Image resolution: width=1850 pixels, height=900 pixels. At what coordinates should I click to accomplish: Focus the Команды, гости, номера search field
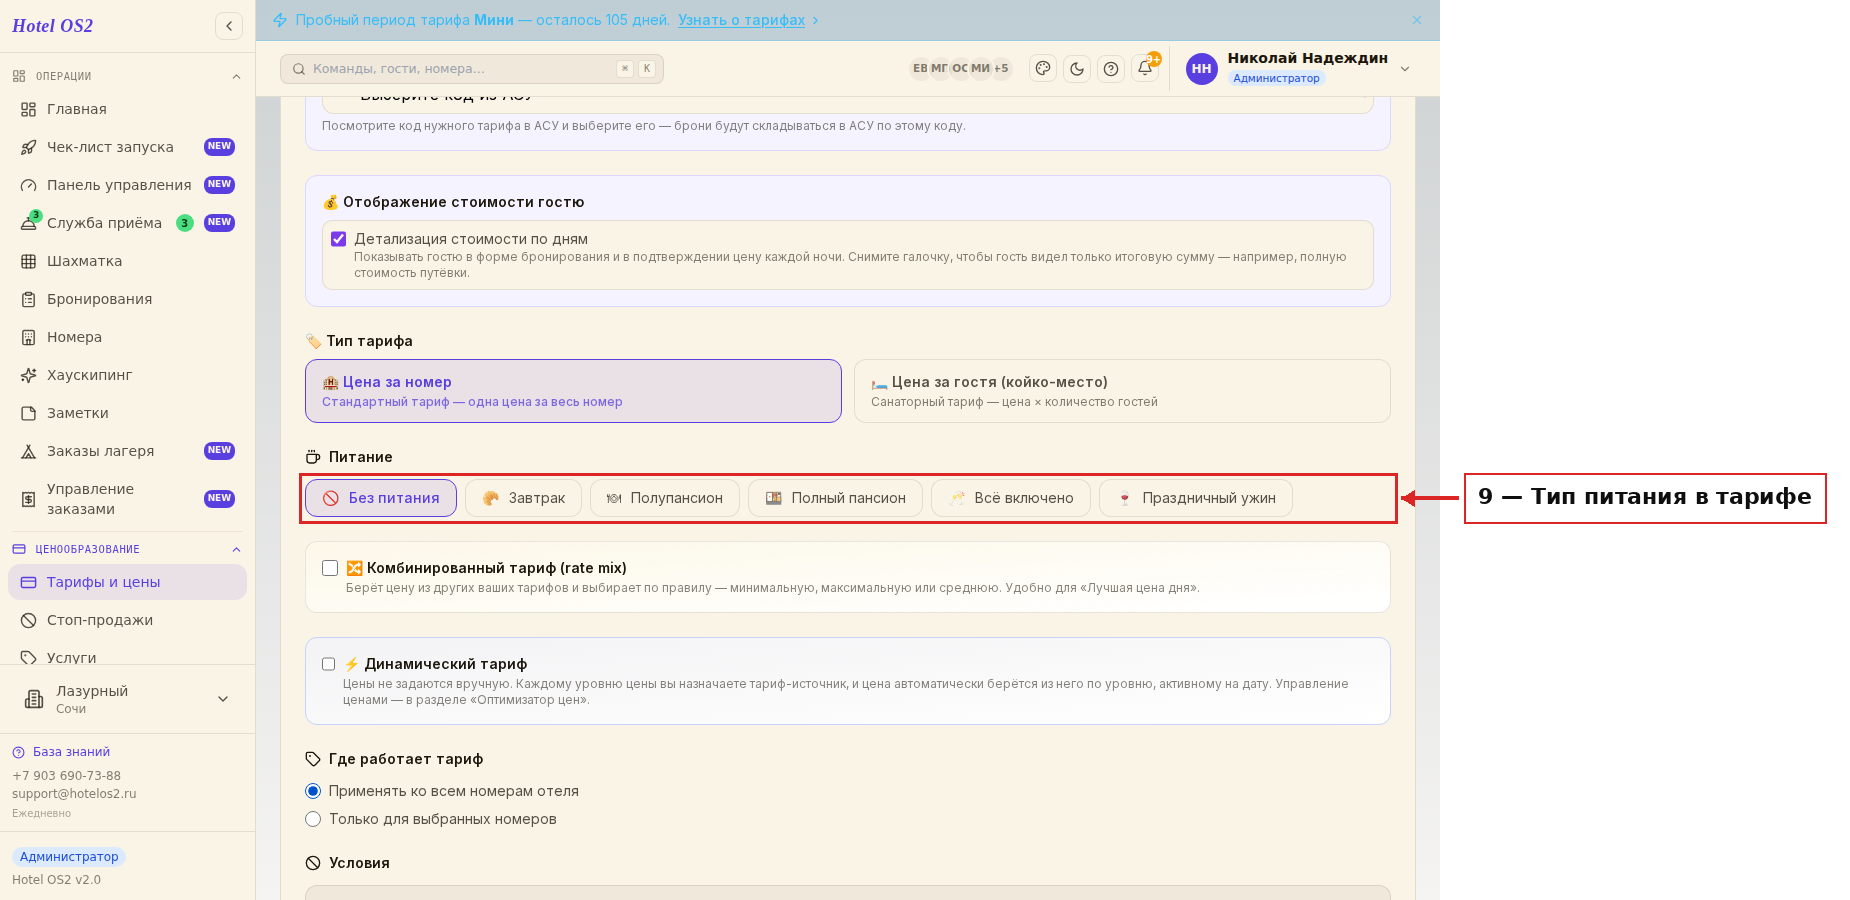[x=472, y=69]
